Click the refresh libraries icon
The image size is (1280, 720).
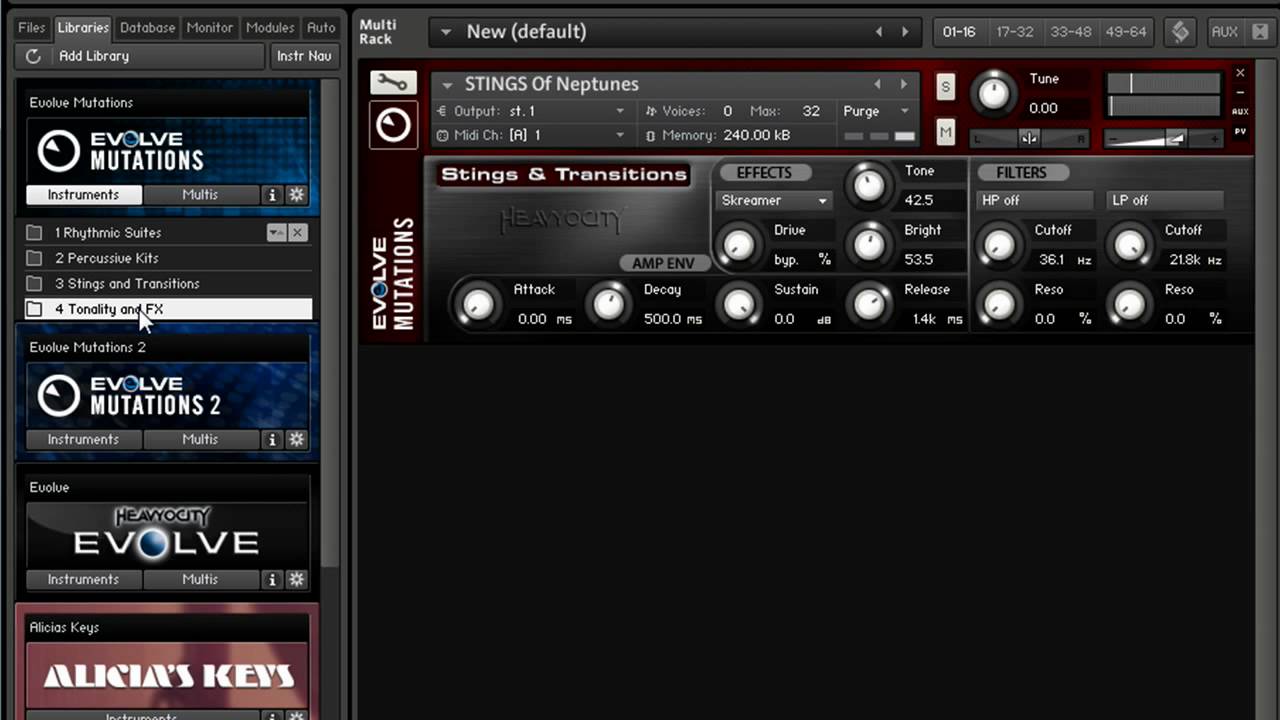point(33,56)
